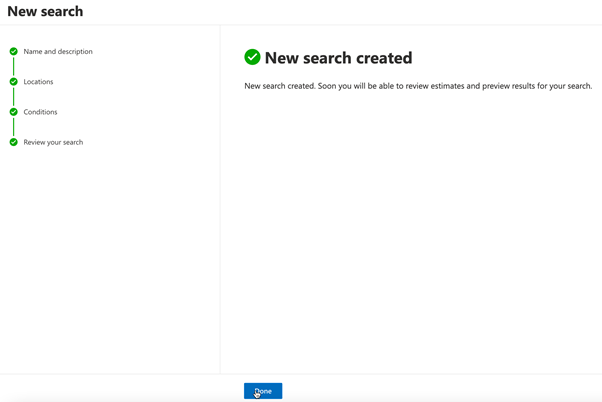Click connector line between Conditions and Review steps

(14, 127)
